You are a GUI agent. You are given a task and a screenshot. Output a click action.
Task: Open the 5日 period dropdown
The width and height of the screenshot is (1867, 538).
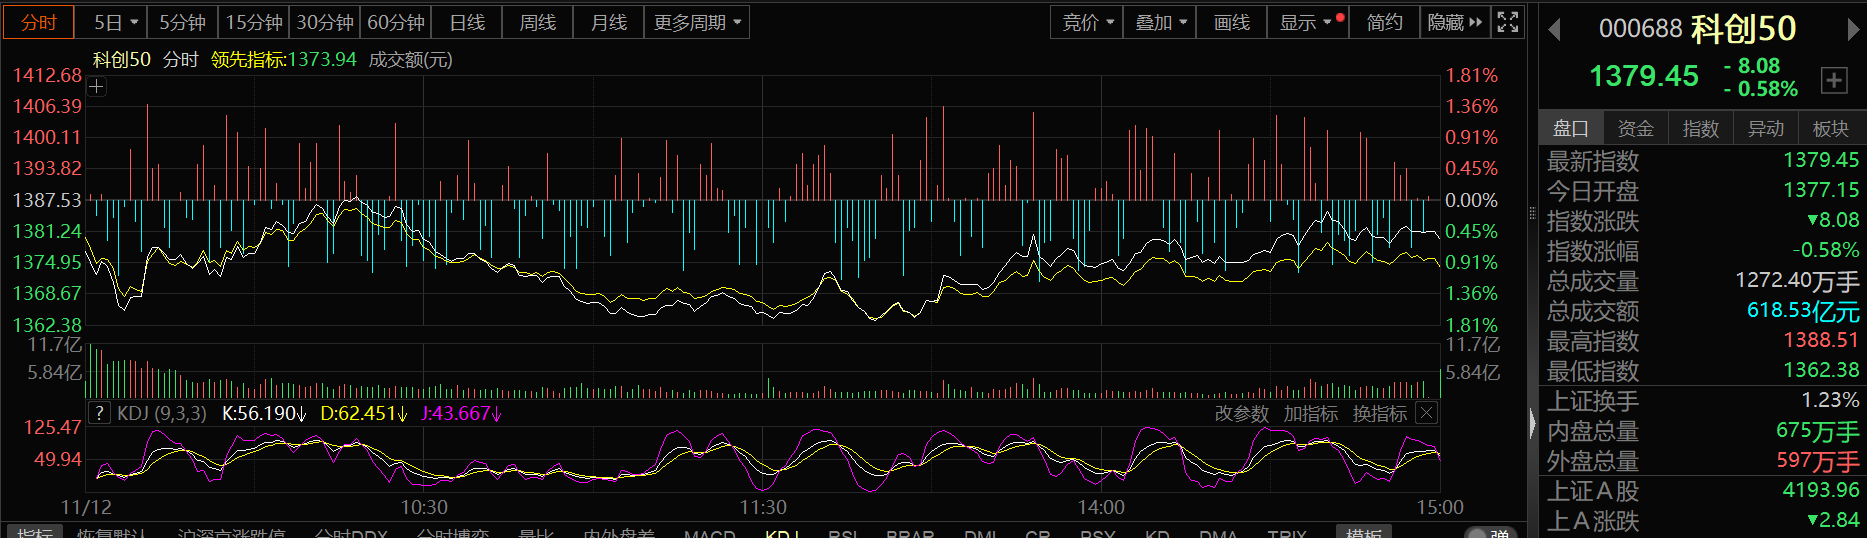point(115,22)
